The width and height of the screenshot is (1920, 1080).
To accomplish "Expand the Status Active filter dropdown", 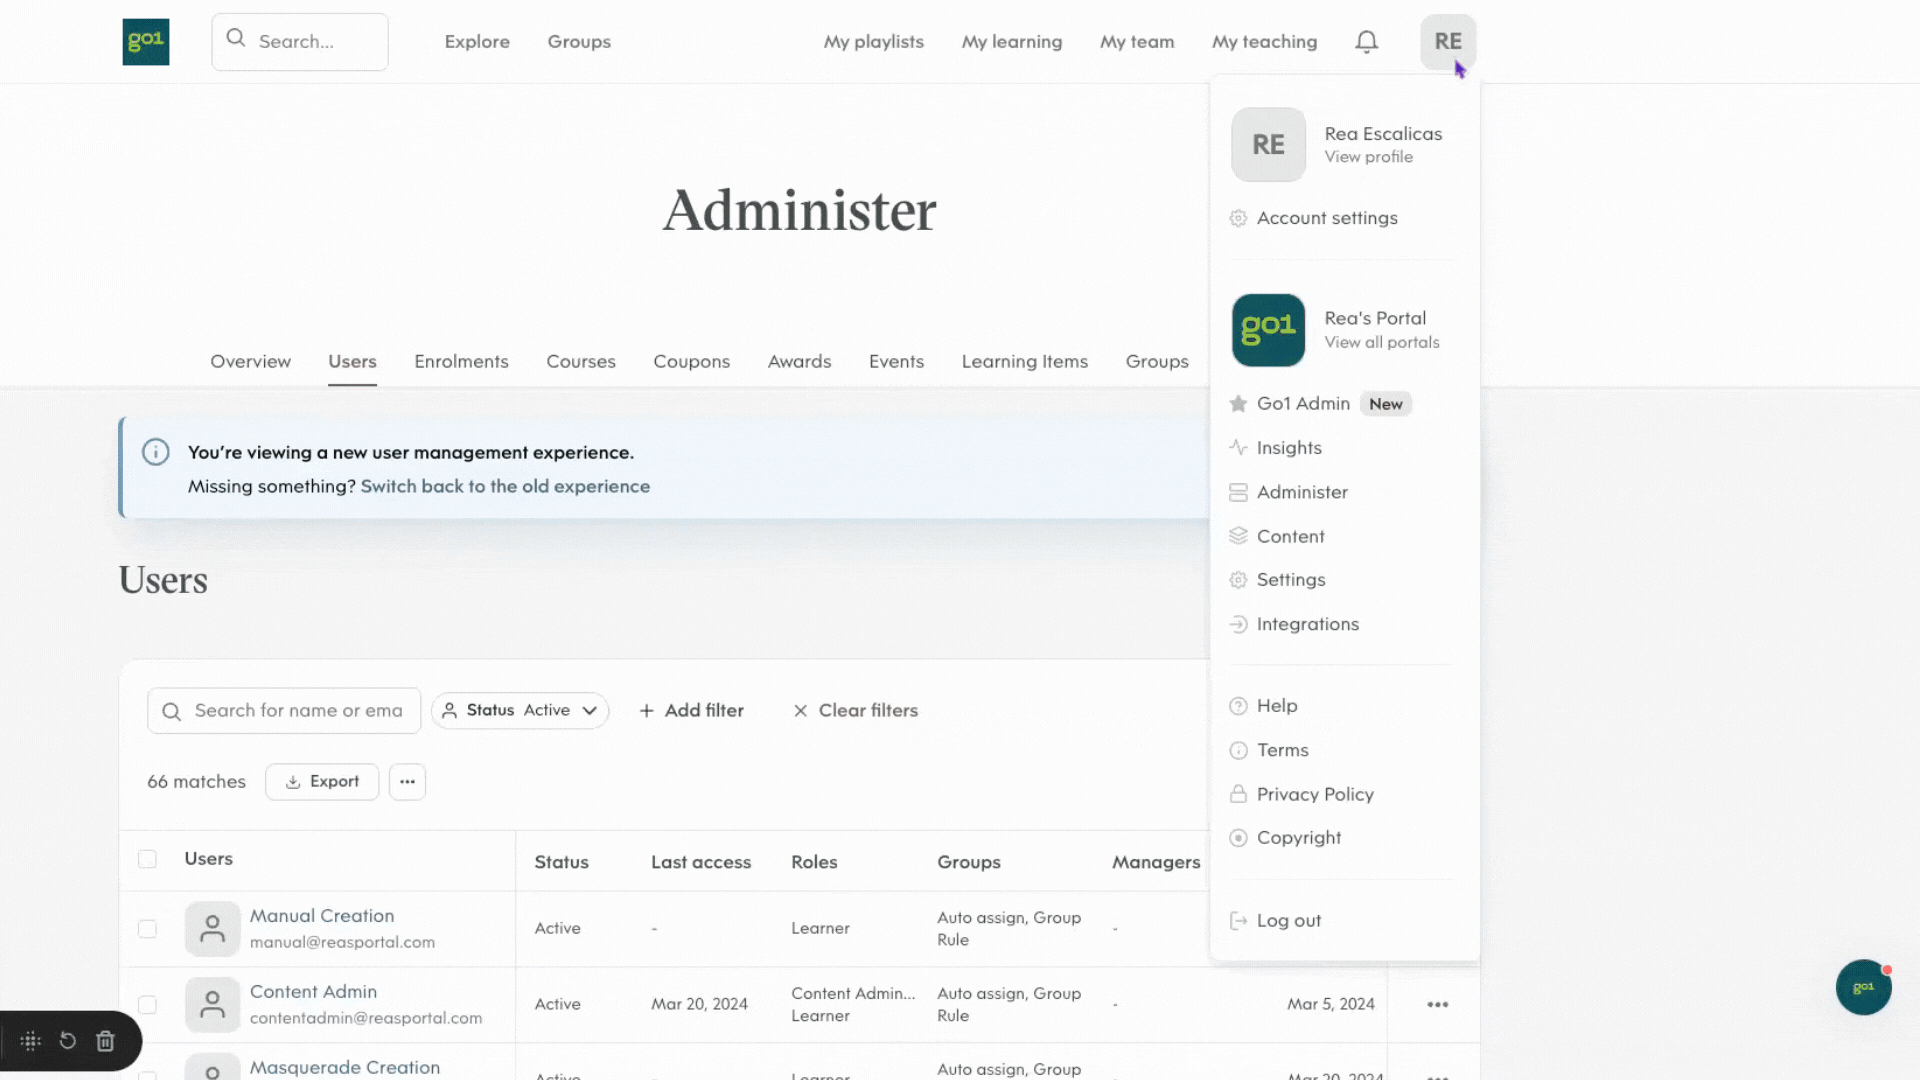I will 519,710.
